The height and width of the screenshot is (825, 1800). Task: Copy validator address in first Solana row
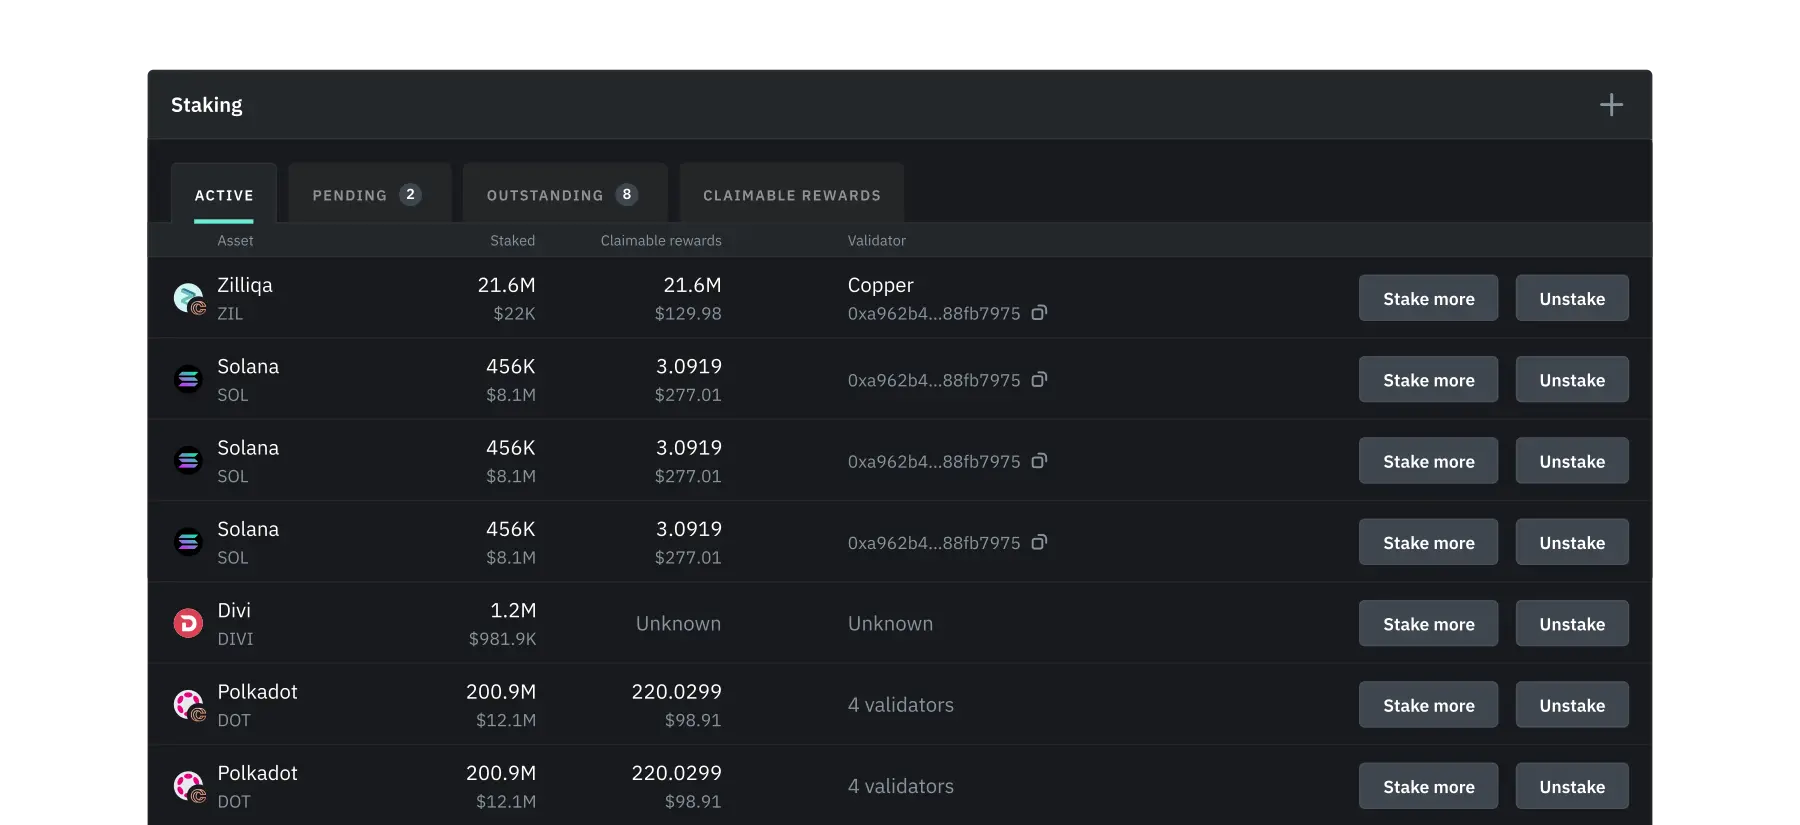pos(1039,380)
